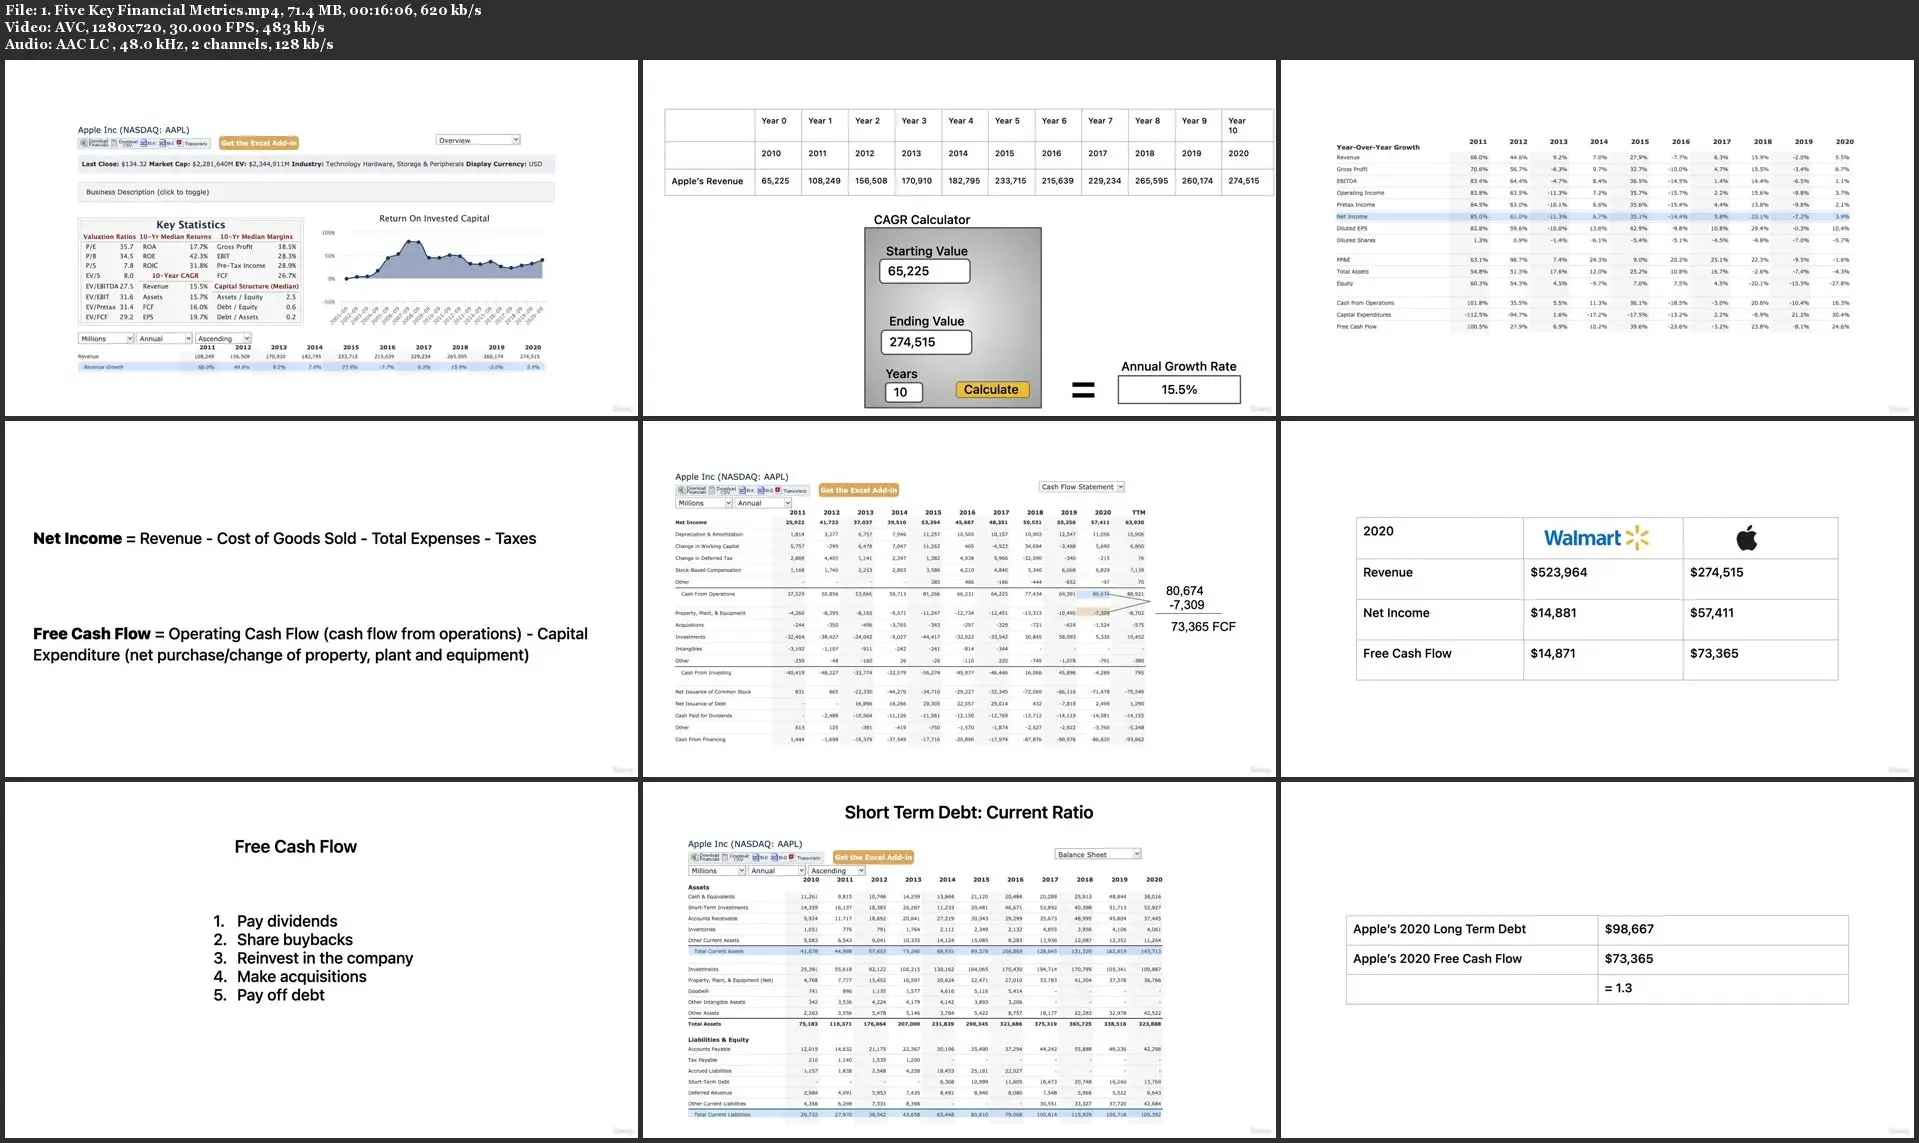Open Annual dropdown in Cash Flow Statement thumbnail
The image size is (1919, 1143).
coord(763,503)
